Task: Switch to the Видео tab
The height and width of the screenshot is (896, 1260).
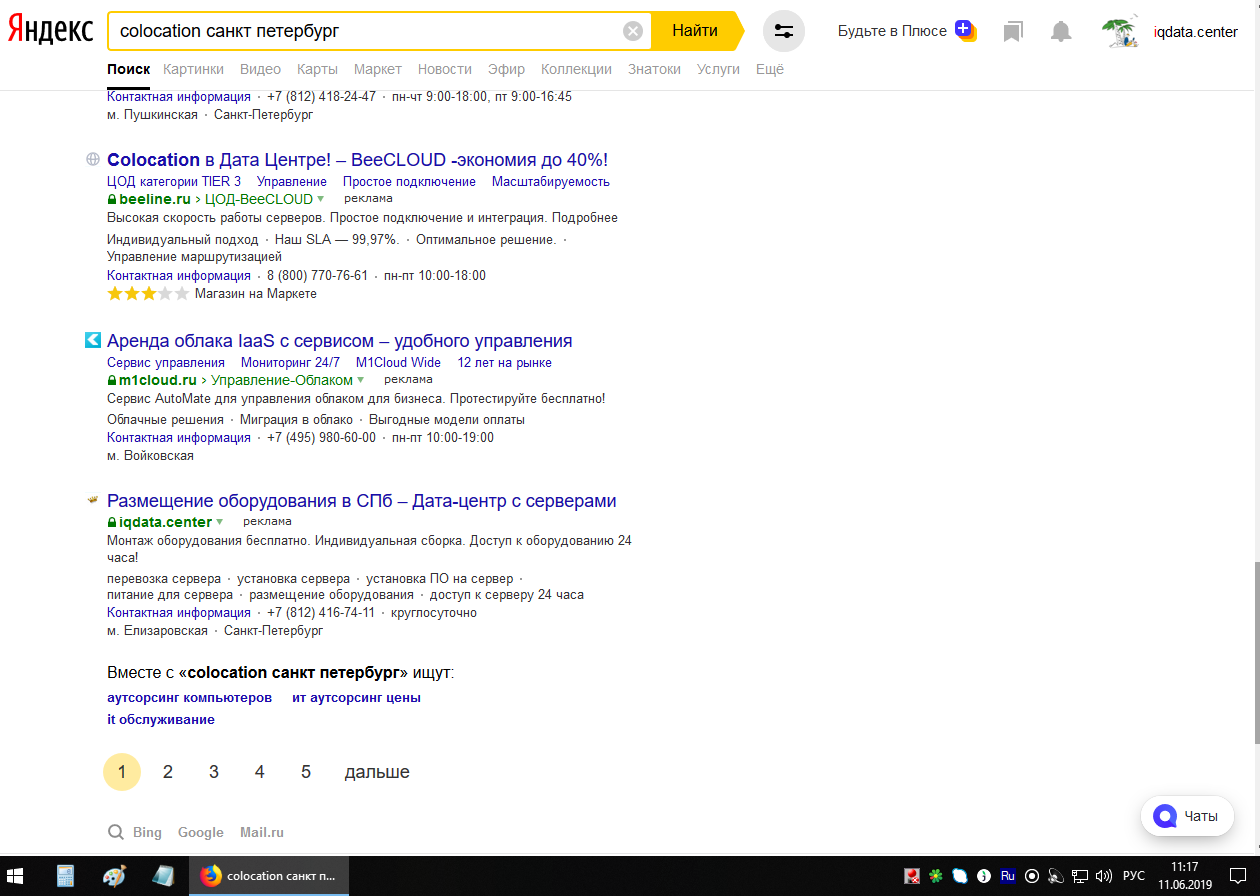Action: [x=260, y=69]
